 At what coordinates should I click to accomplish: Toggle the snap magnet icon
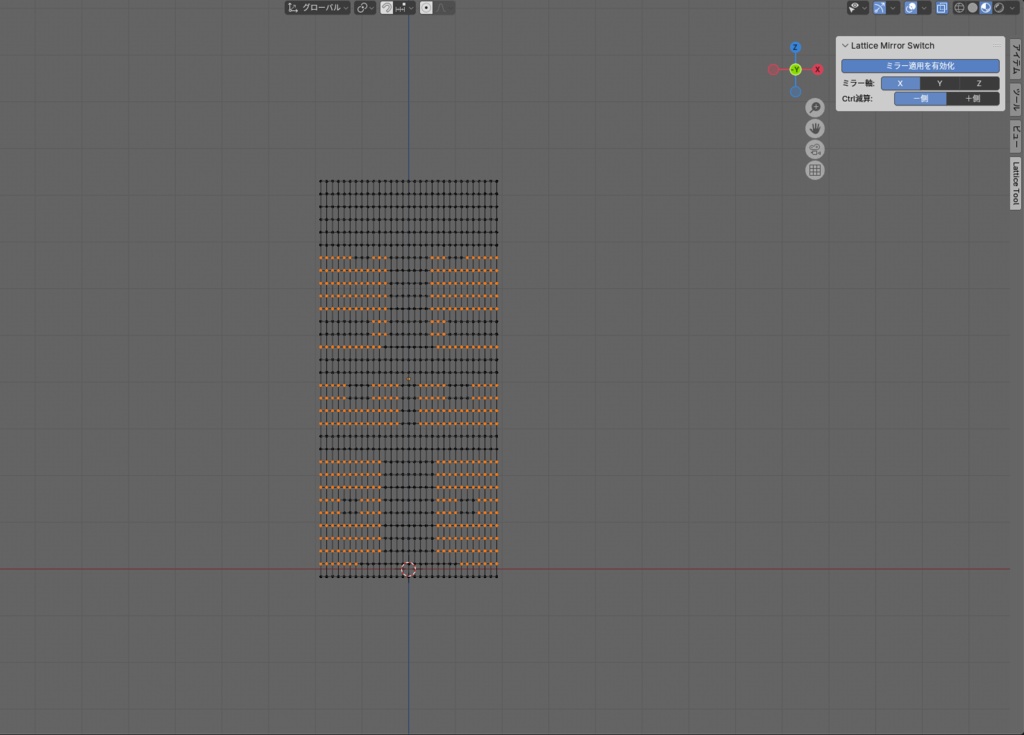point(387,8)
